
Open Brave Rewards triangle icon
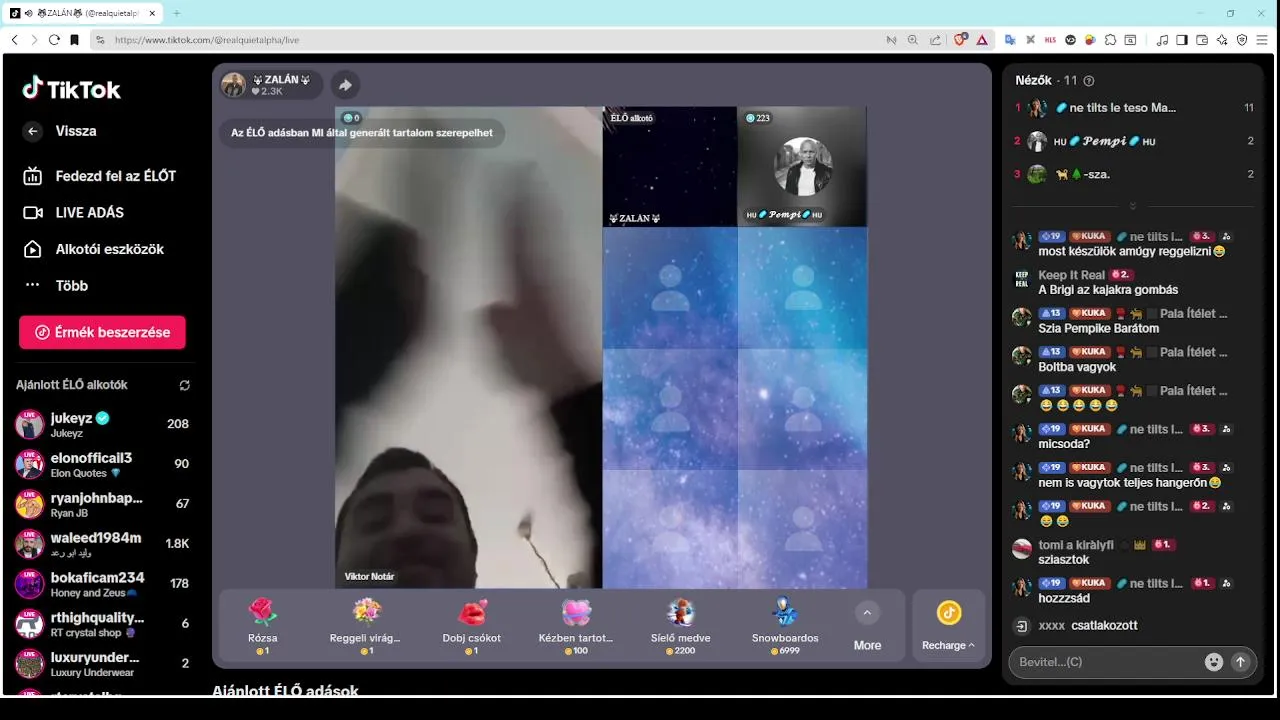[982, 40]
